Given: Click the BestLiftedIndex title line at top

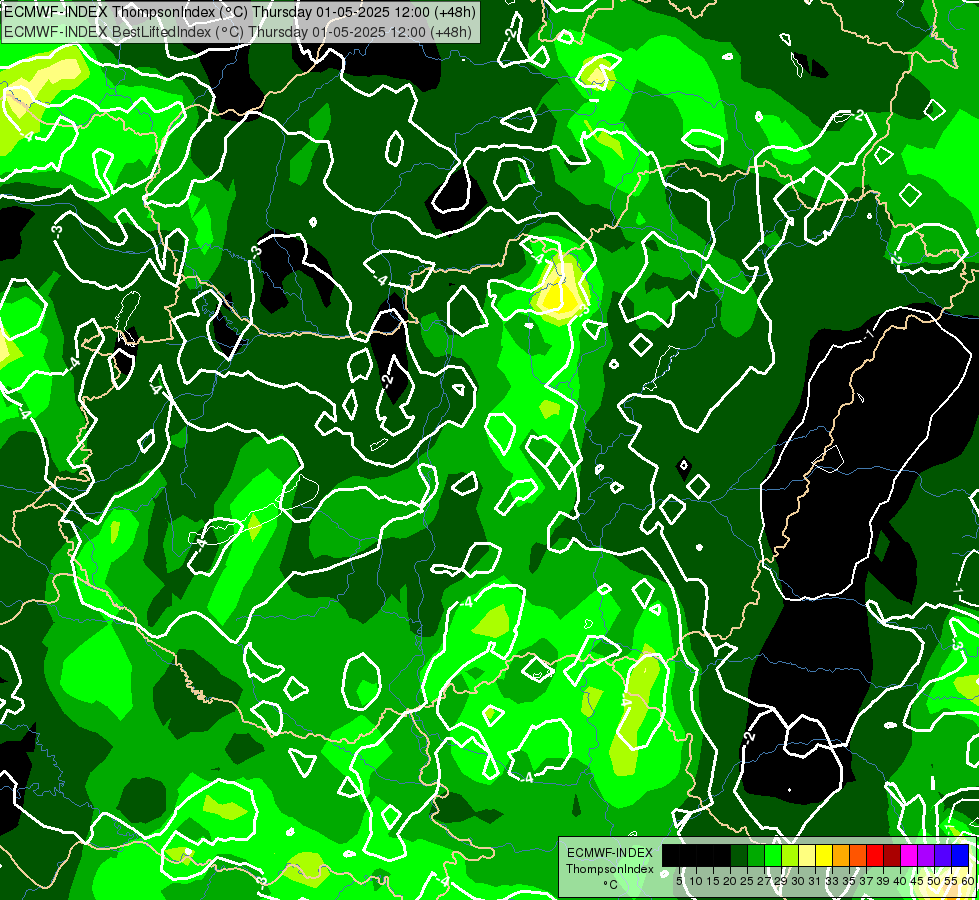Looking at the screenshot, I should (x=238, y=32).
